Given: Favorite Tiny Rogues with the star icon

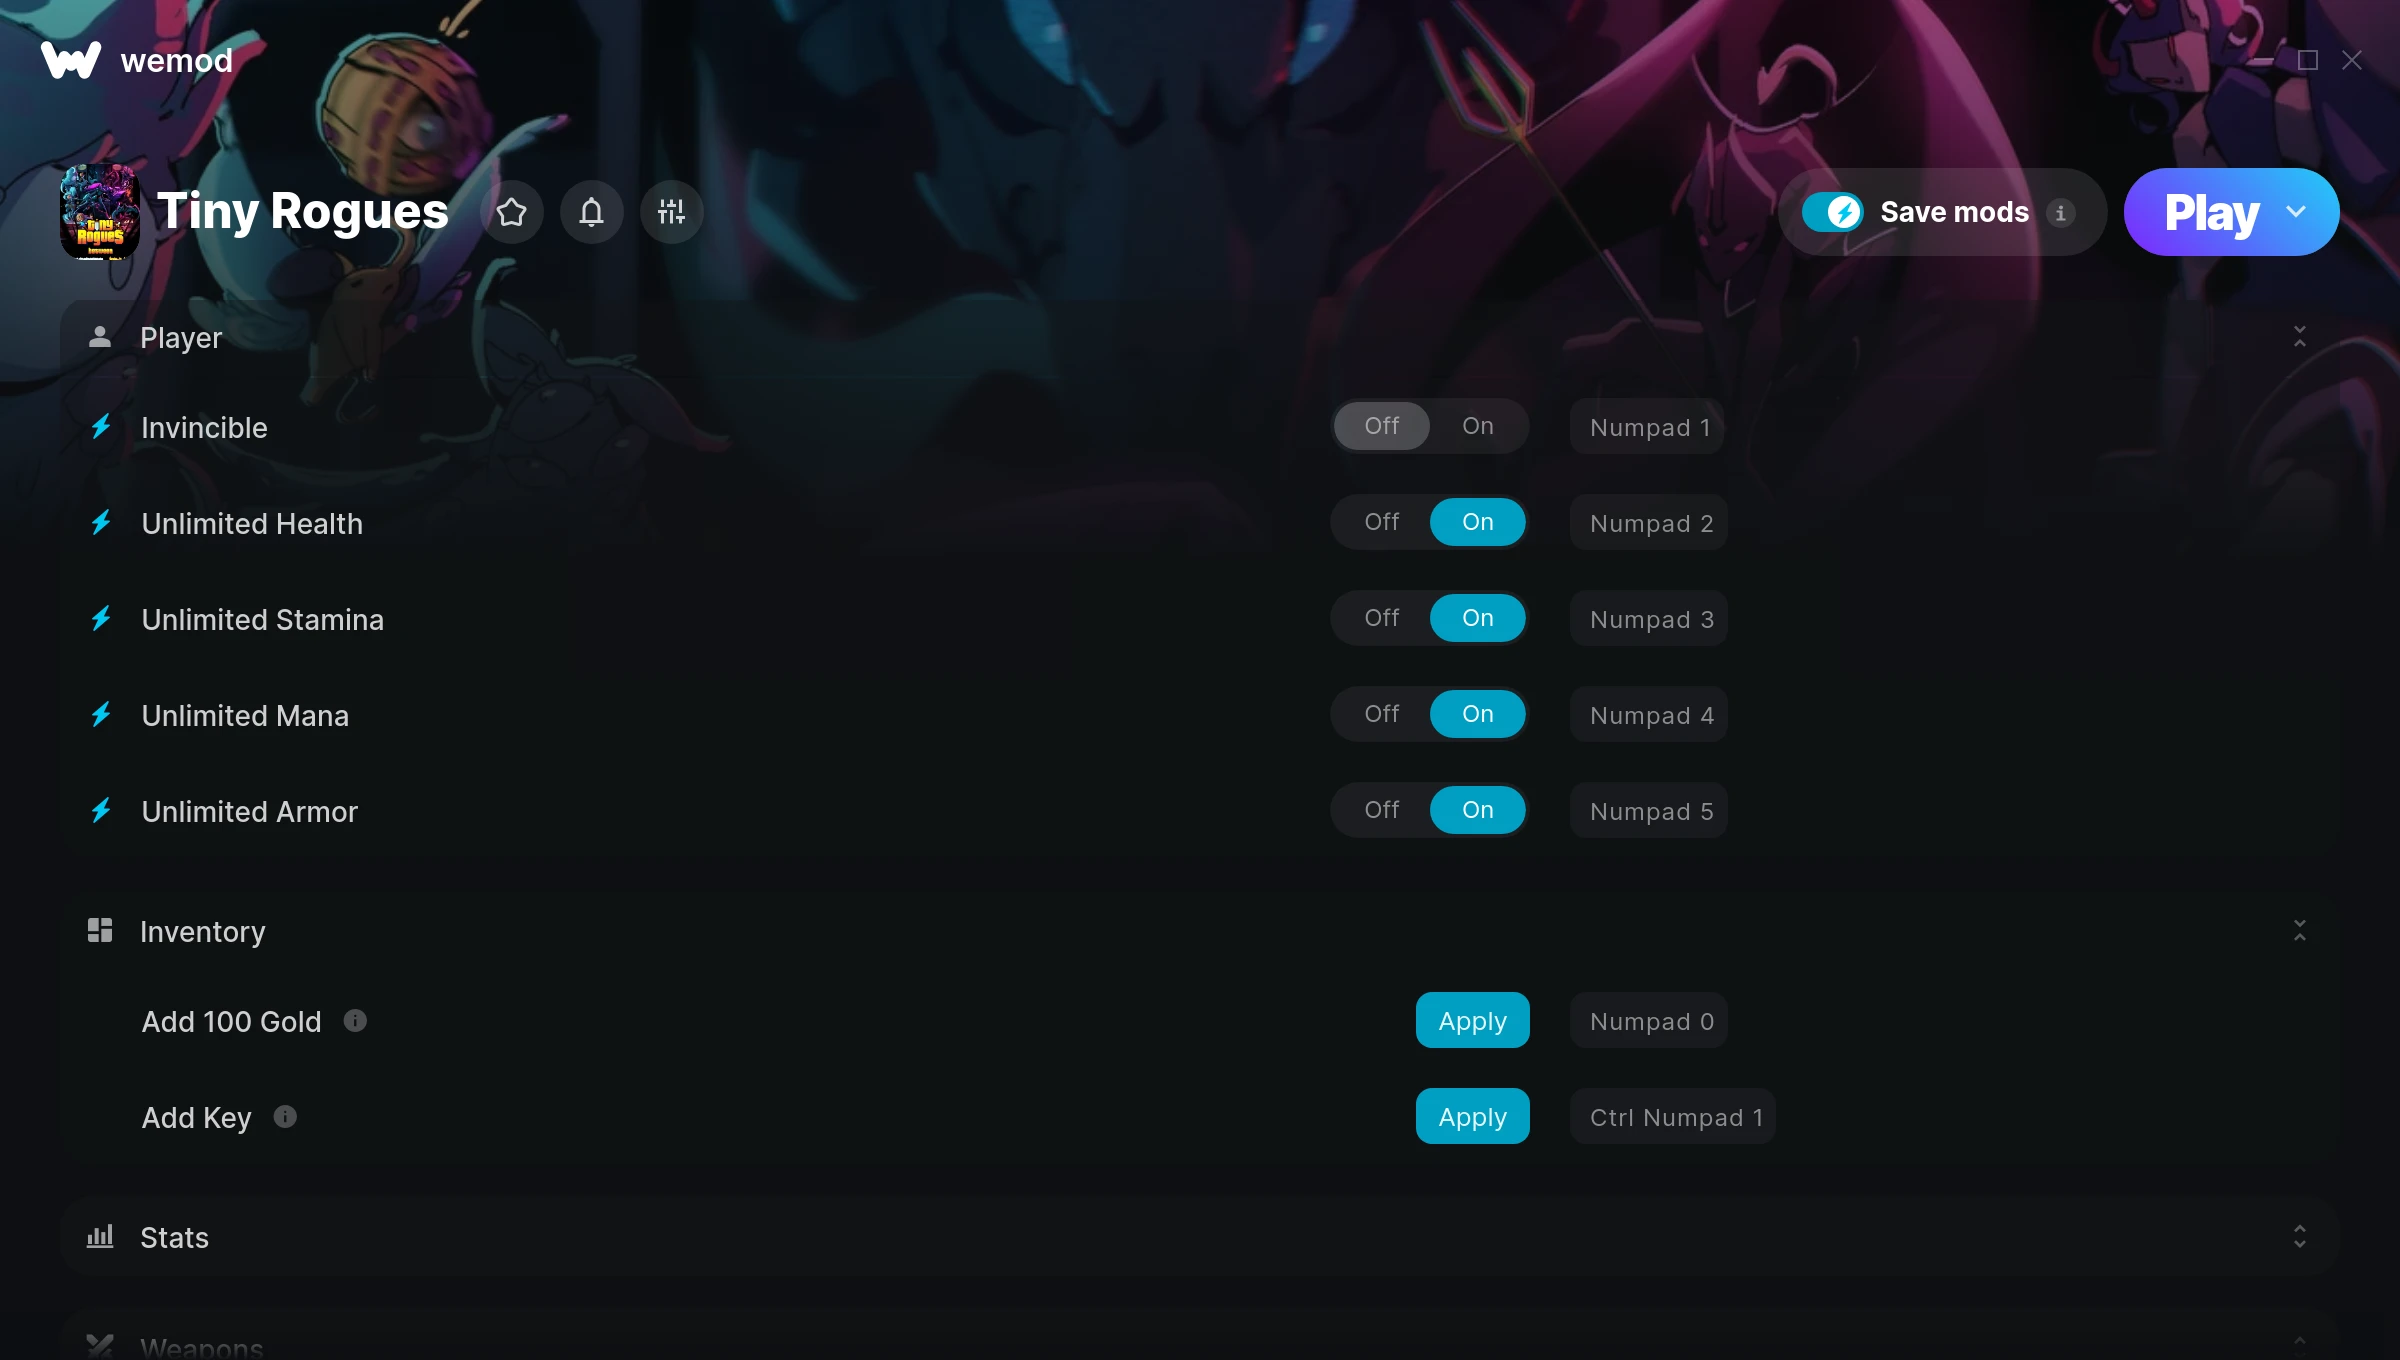Looking at the screenshot, I should pos(512,212).
